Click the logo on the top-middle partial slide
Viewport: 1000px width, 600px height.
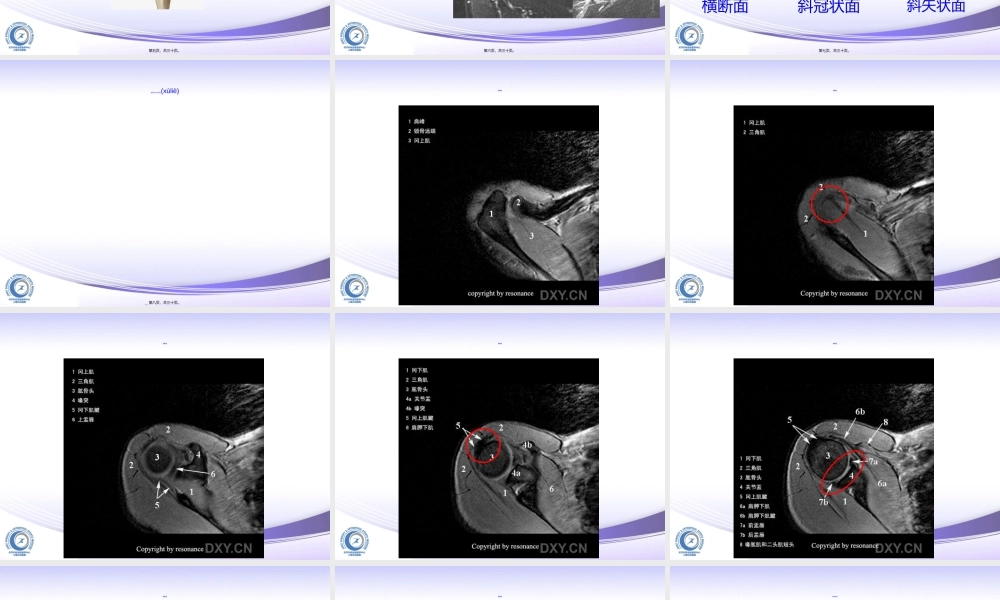(354, 36)
